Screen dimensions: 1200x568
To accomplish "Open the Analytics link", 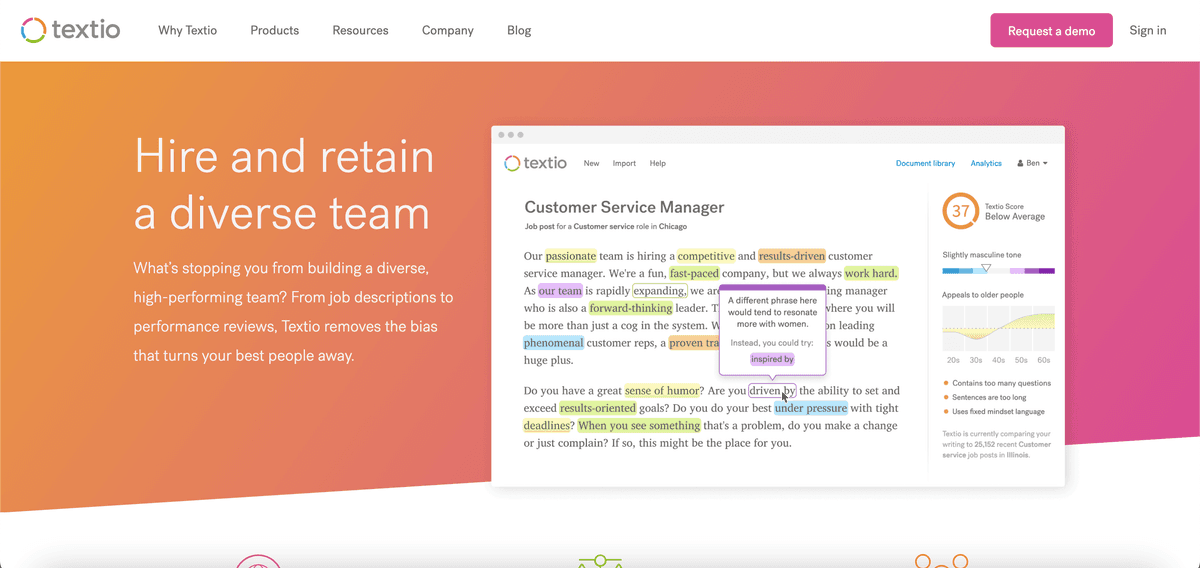I will click(986, 163).
